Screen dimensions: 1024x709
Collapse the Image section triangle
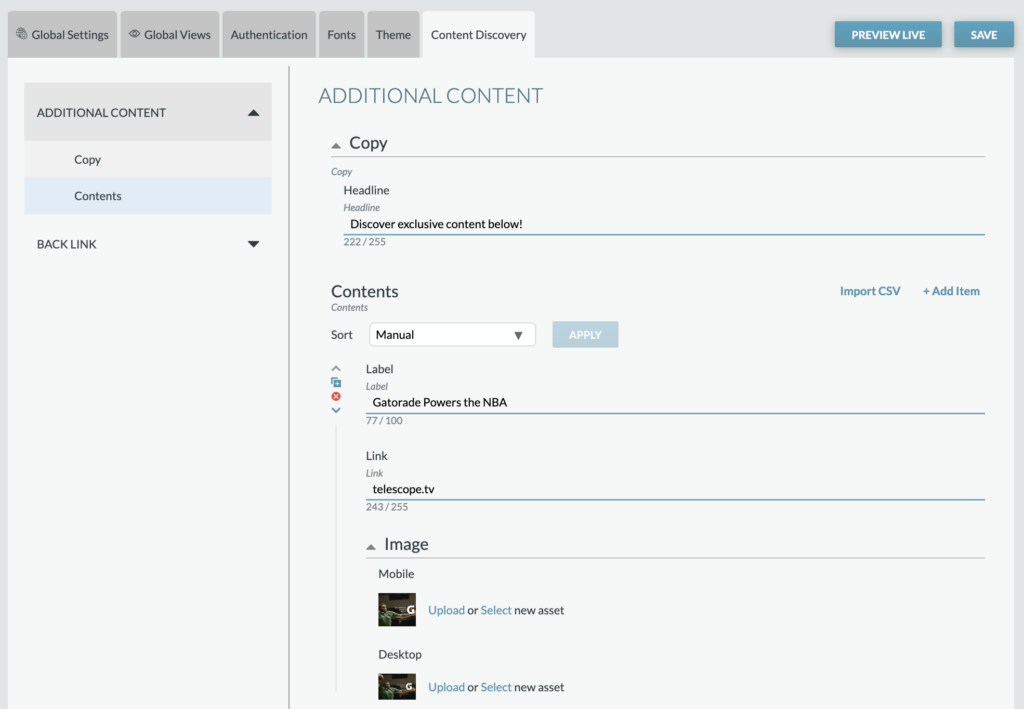pyautogui.click(x=370, y=547)
